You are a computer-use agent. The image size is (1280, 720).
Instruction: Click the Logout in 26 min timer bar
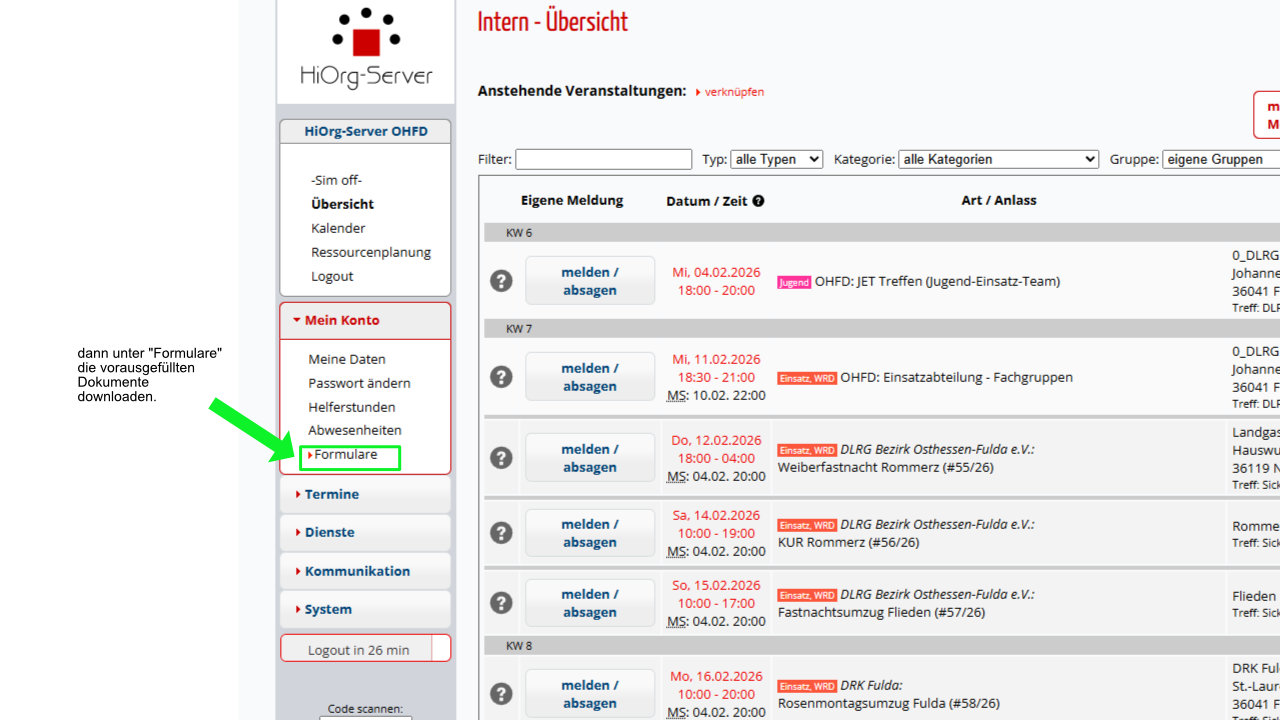point(358,650)
